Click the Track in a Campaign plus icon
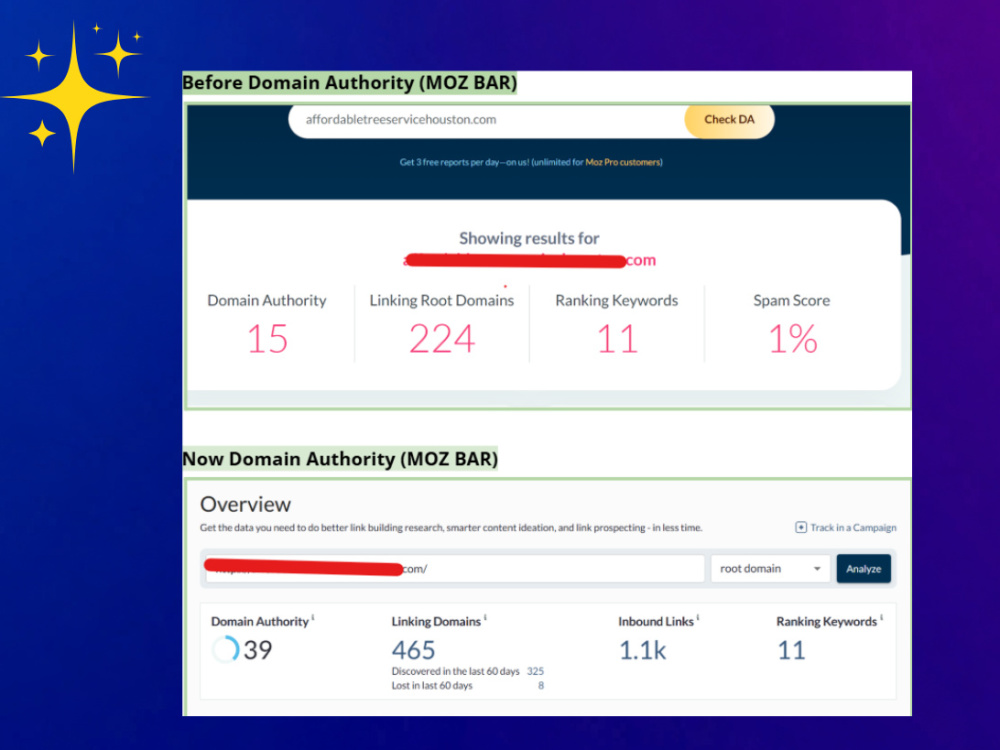 (x=800, y=527)
